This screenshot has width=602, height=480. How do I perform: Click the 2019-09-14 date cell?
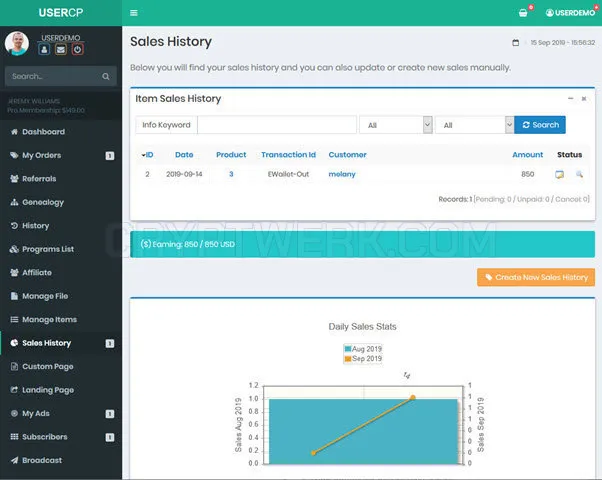(x=184, y=174)
